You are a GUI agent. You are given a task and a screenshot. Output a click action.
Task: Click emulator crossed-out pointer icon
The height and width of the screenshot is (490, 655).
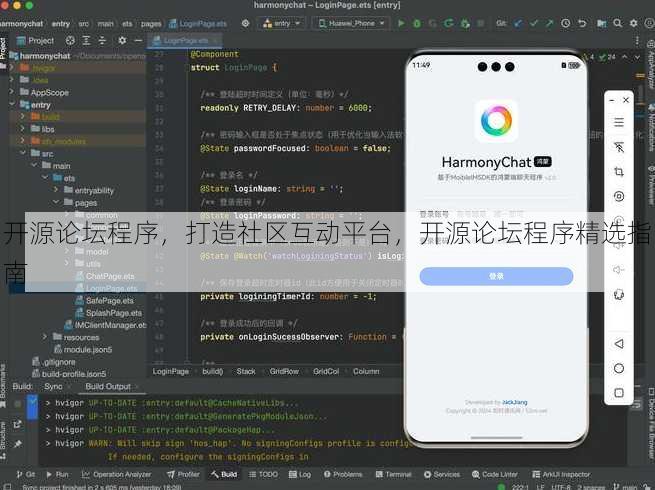point(619,147)
